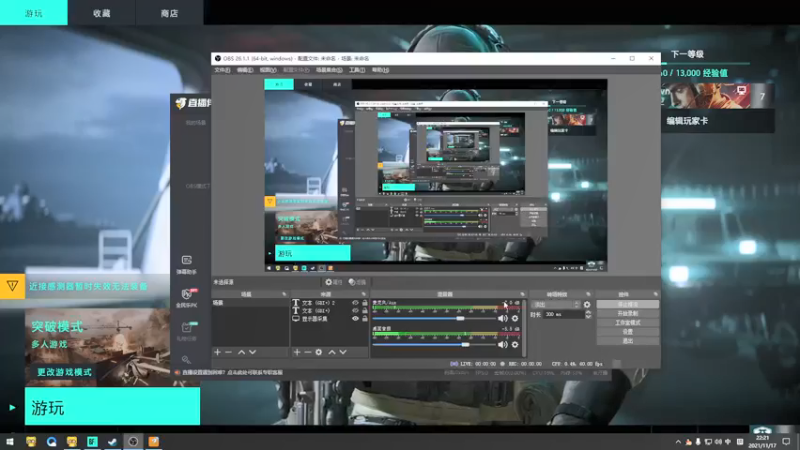Move source down with Sources panel down arrow
Viewport: 800px width, 450px height.
point(343,352)
